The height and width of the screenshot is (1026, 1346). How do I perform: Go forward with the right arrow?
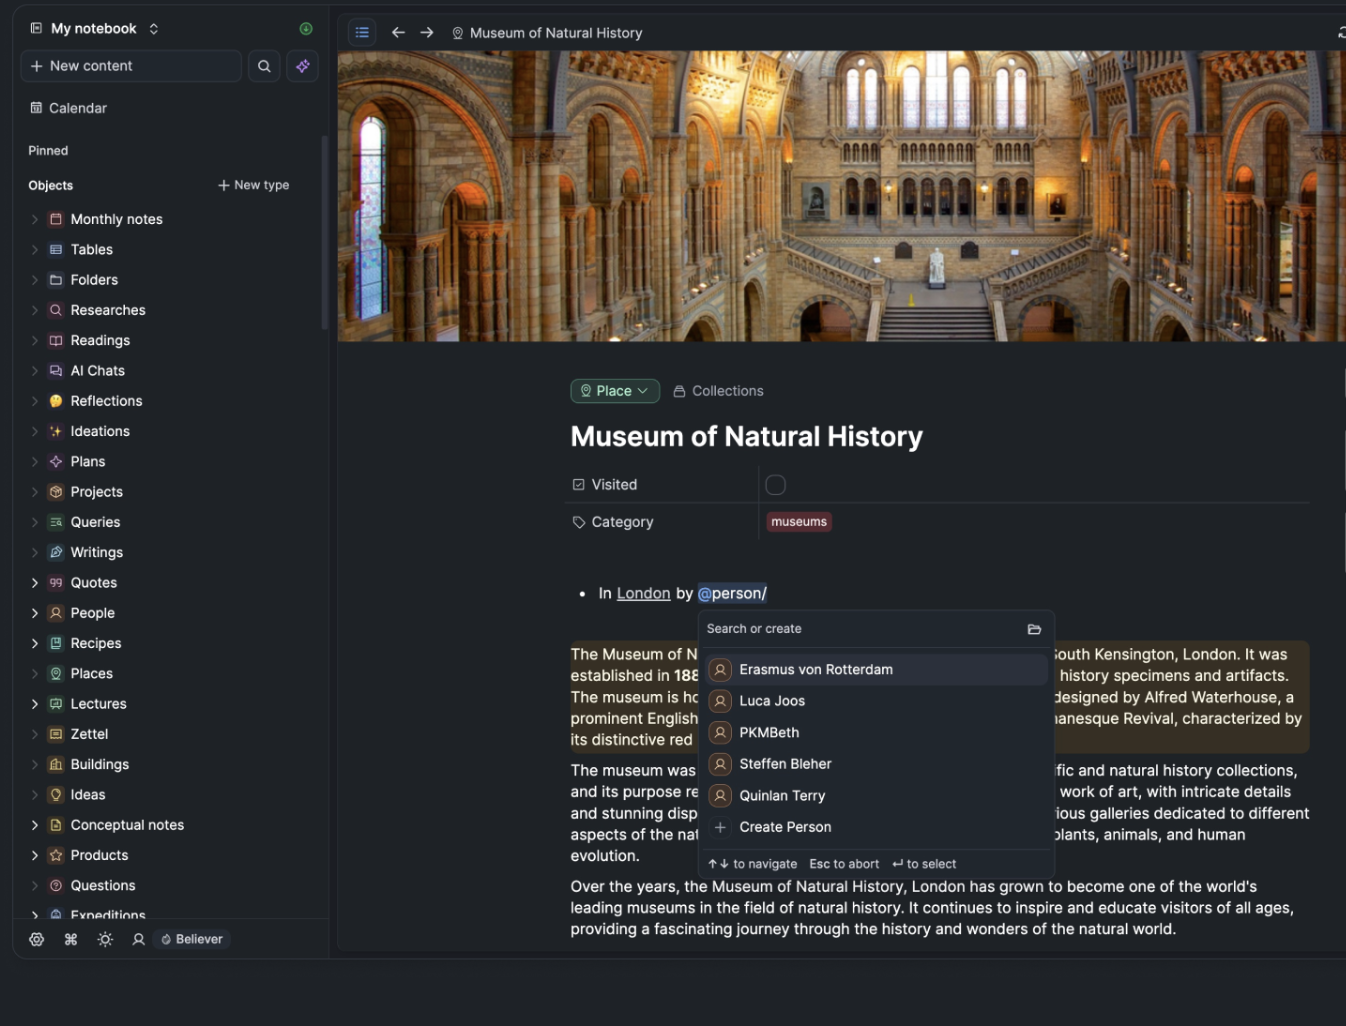pyautogui.click(x=427, y=33)
